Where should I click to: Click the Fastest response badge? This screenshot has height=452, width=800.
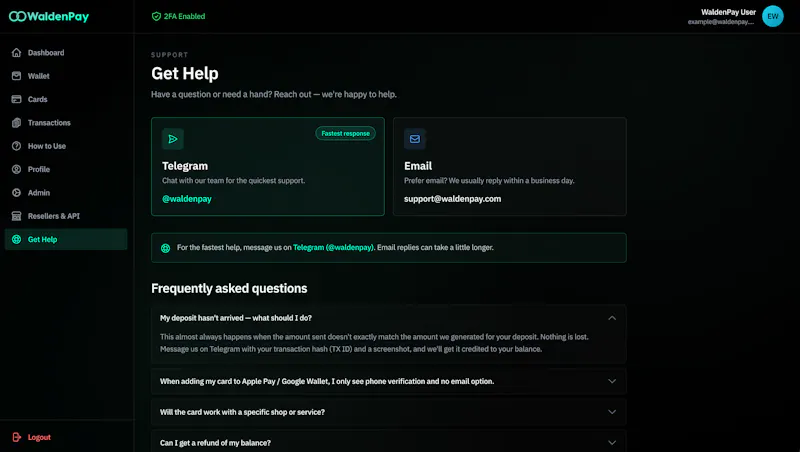[x=345, y=133]
